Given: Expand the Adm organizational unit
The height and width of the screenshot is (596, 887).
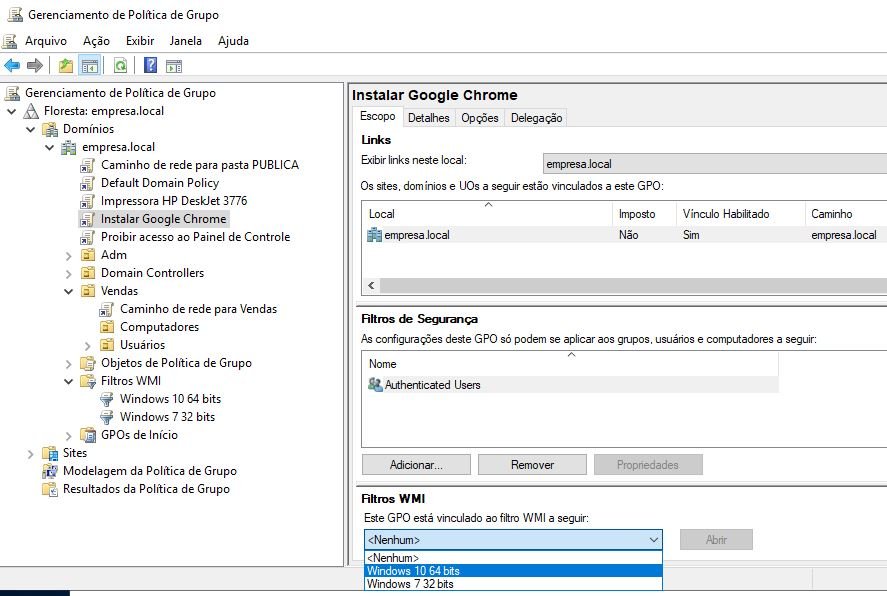Looking at the screenshot, I should coord(68,256).
